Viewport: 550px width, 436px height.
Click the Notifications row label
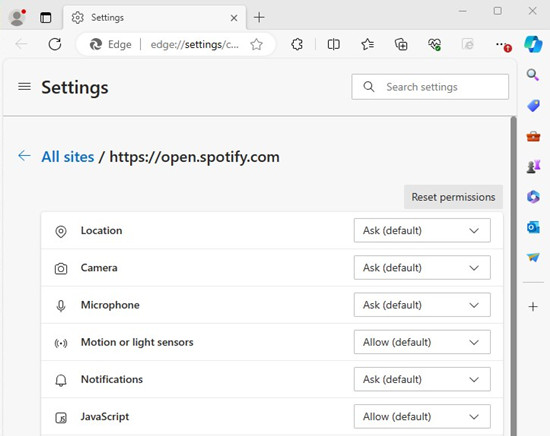point(112,379)
